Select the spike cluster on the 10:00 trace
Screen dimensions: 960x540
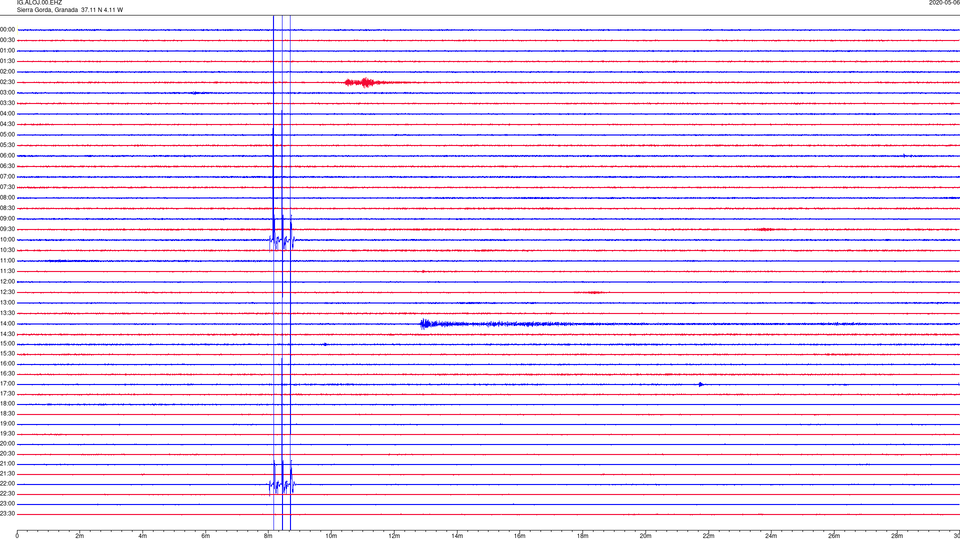click(x=282, y=241)
